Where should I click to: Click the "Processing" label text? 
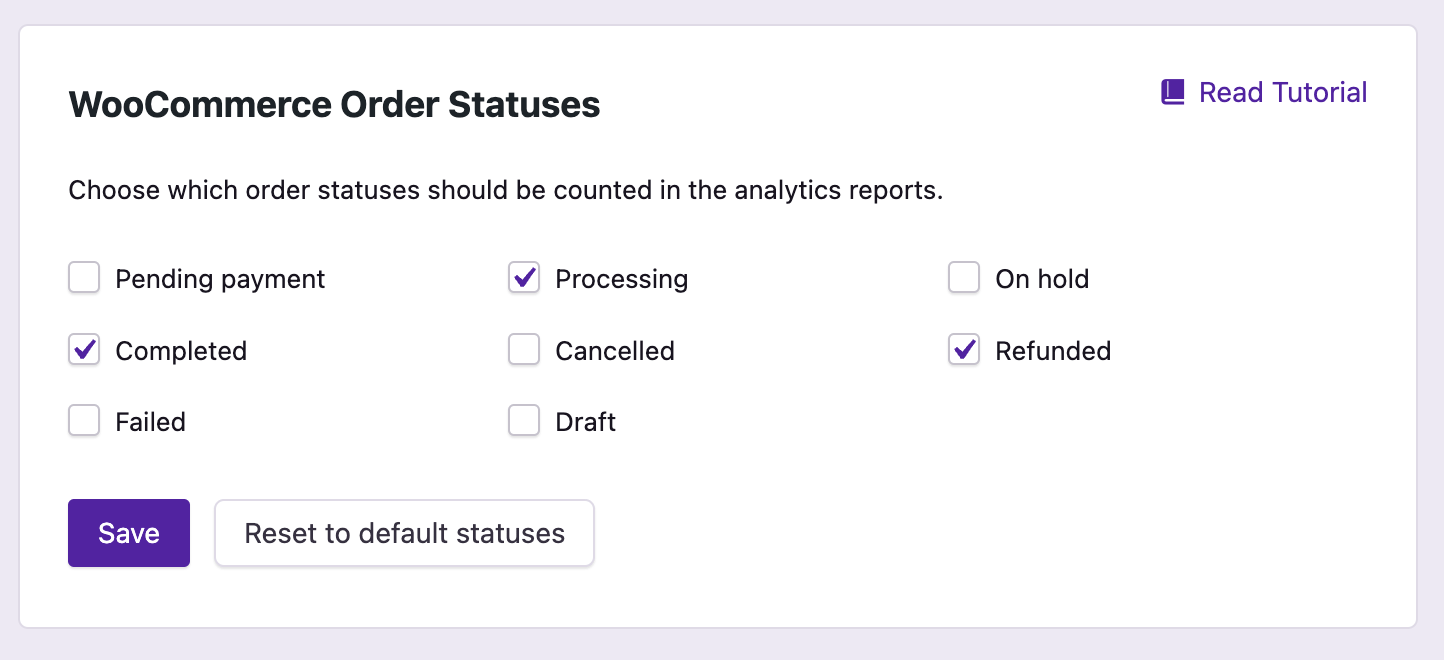(x=621, y=279)
